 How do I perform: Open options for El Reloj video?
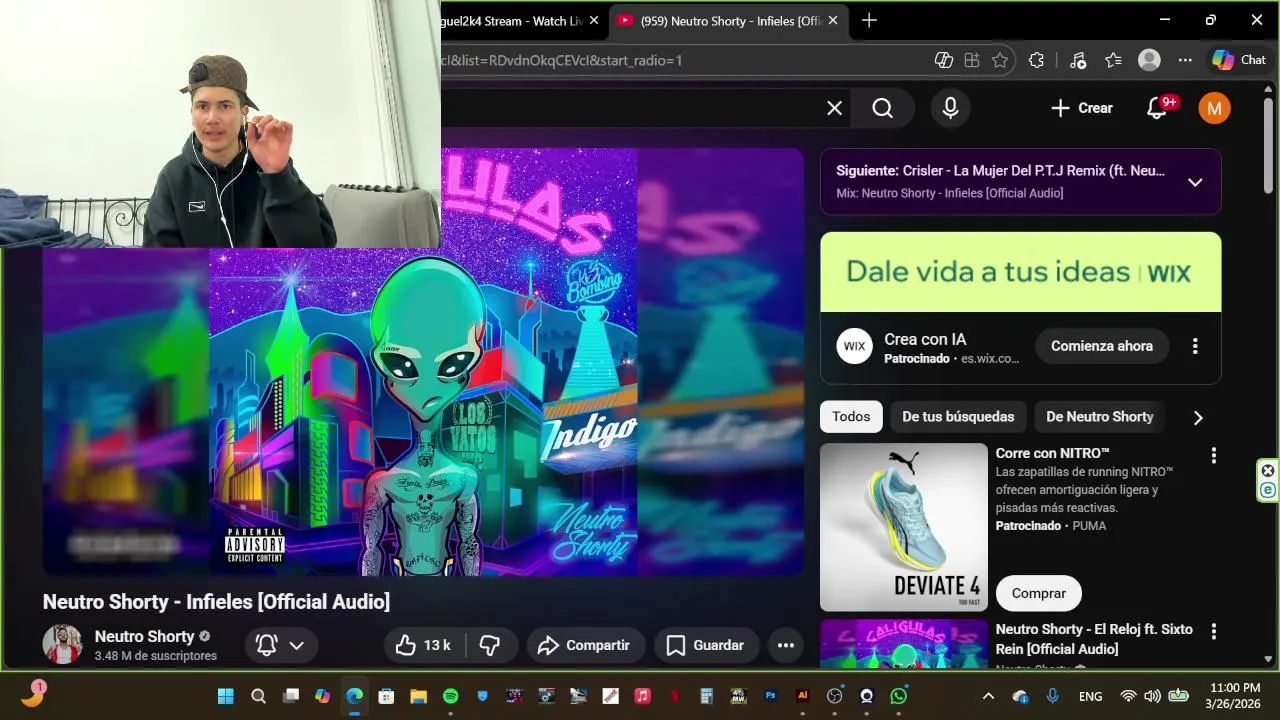point(1213,632)
